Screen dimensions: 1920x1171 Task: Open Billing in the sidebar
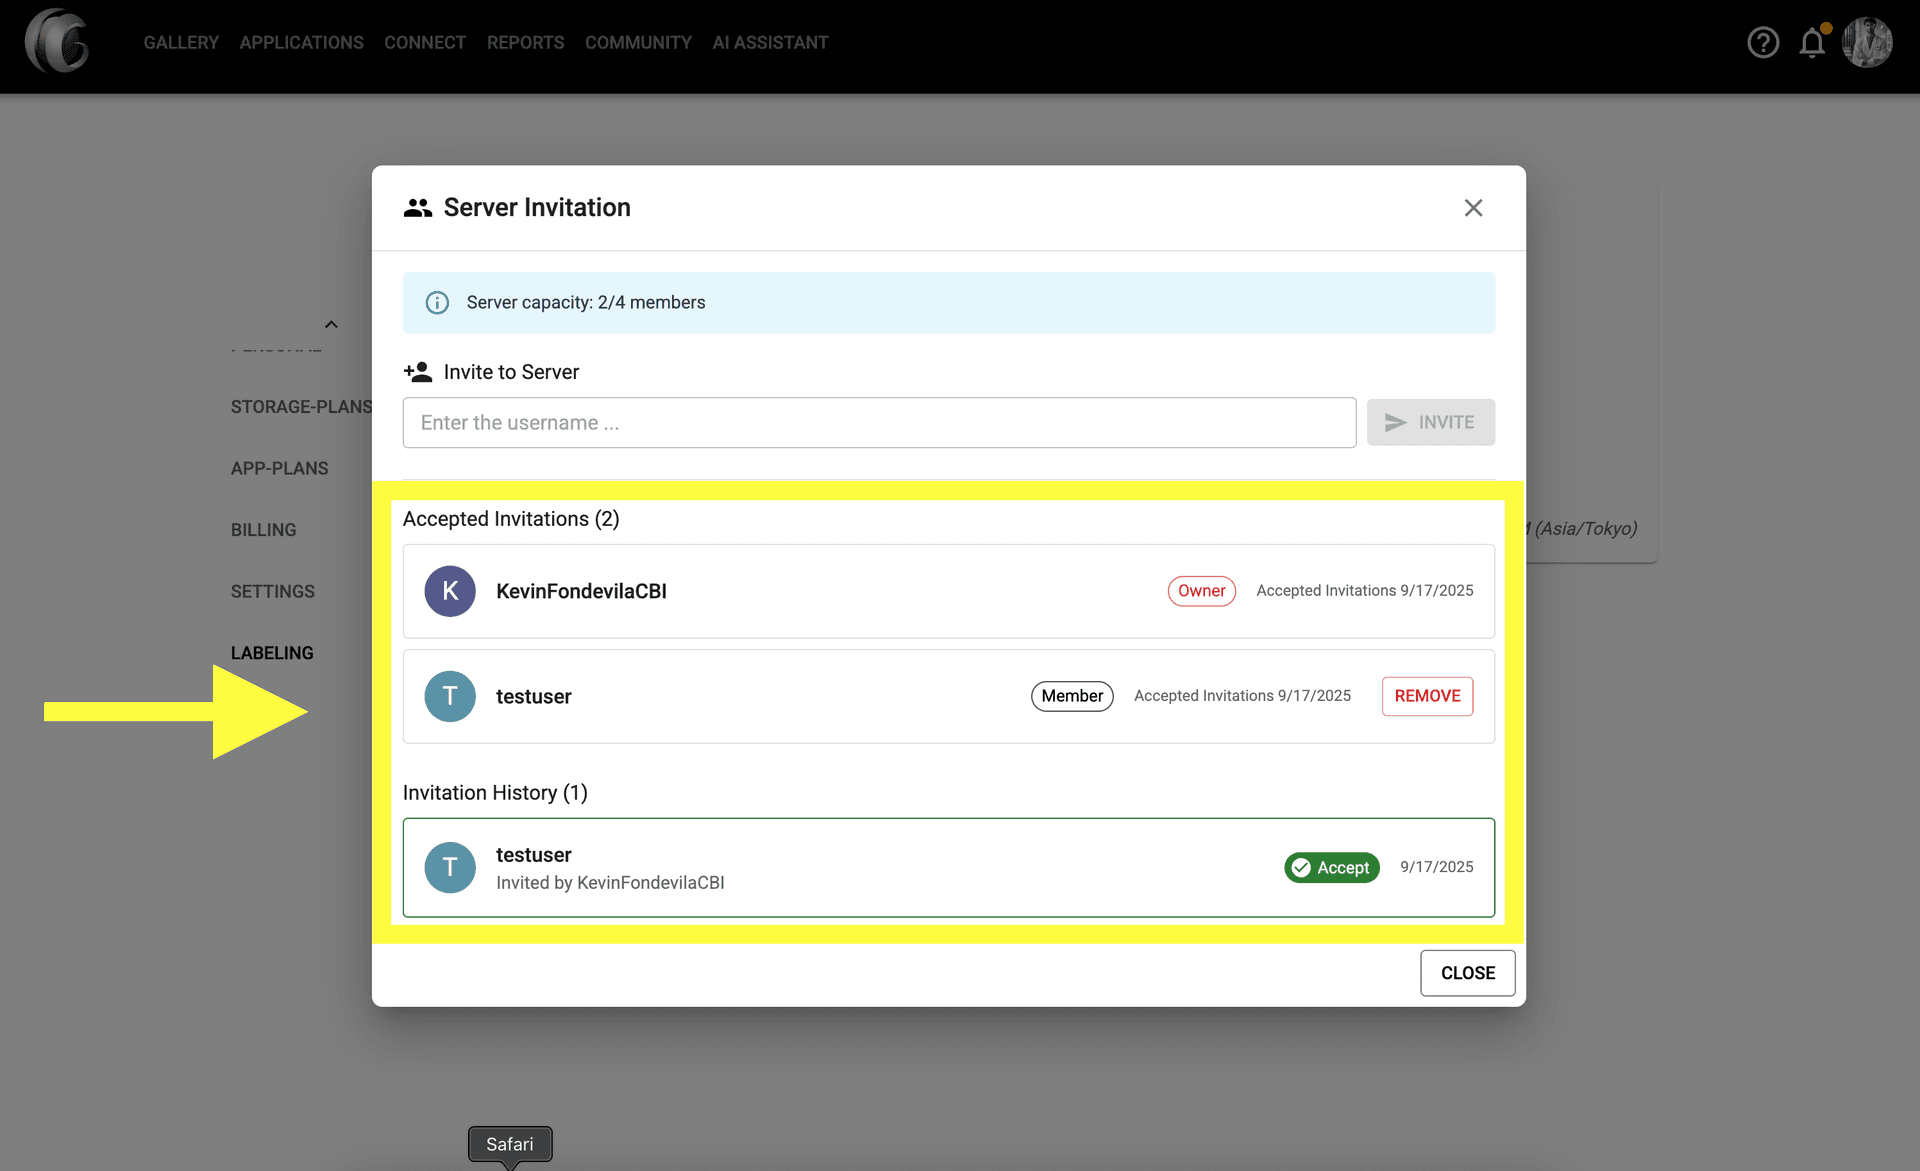pyautogui.click(x=263, y=530)
